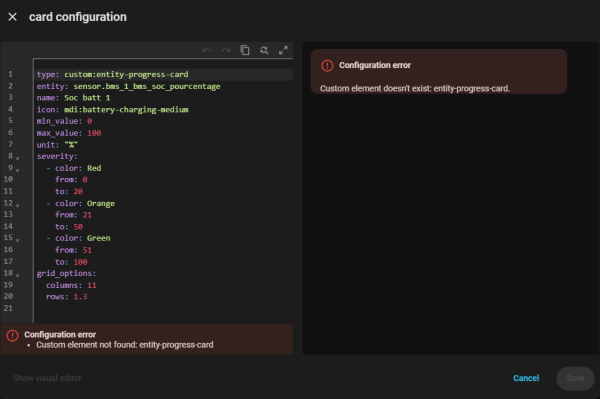Click the unit: "%" line
Screen dimensions: 600x399
pos(57,145)
